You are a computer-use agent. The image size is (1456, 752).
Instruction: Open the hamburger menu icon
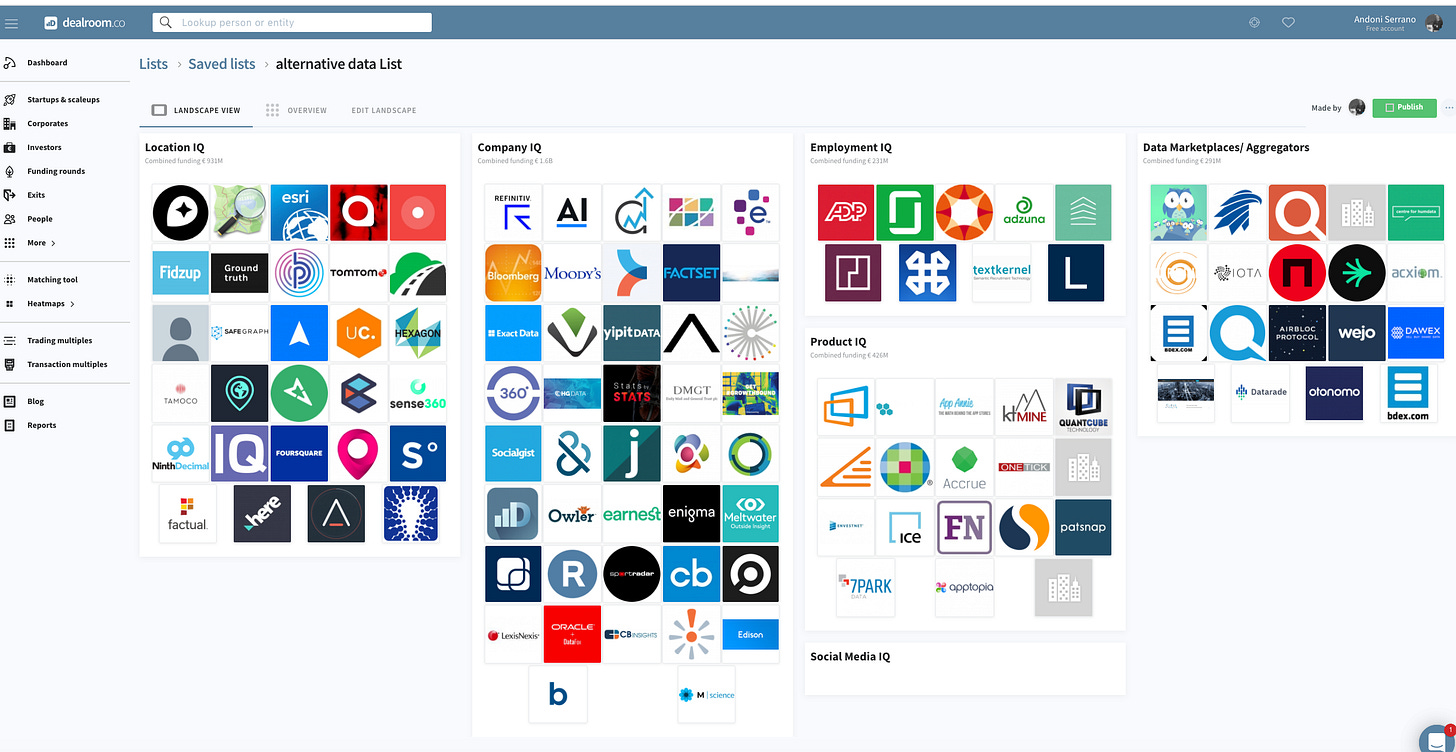(12, 23)
